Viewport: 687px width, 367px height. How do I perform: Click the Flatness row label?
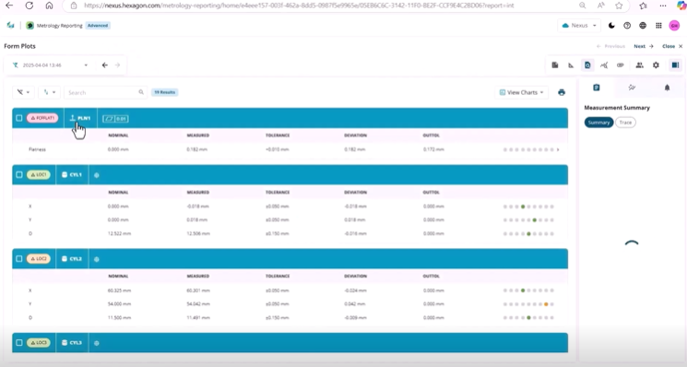click(37, 150)
